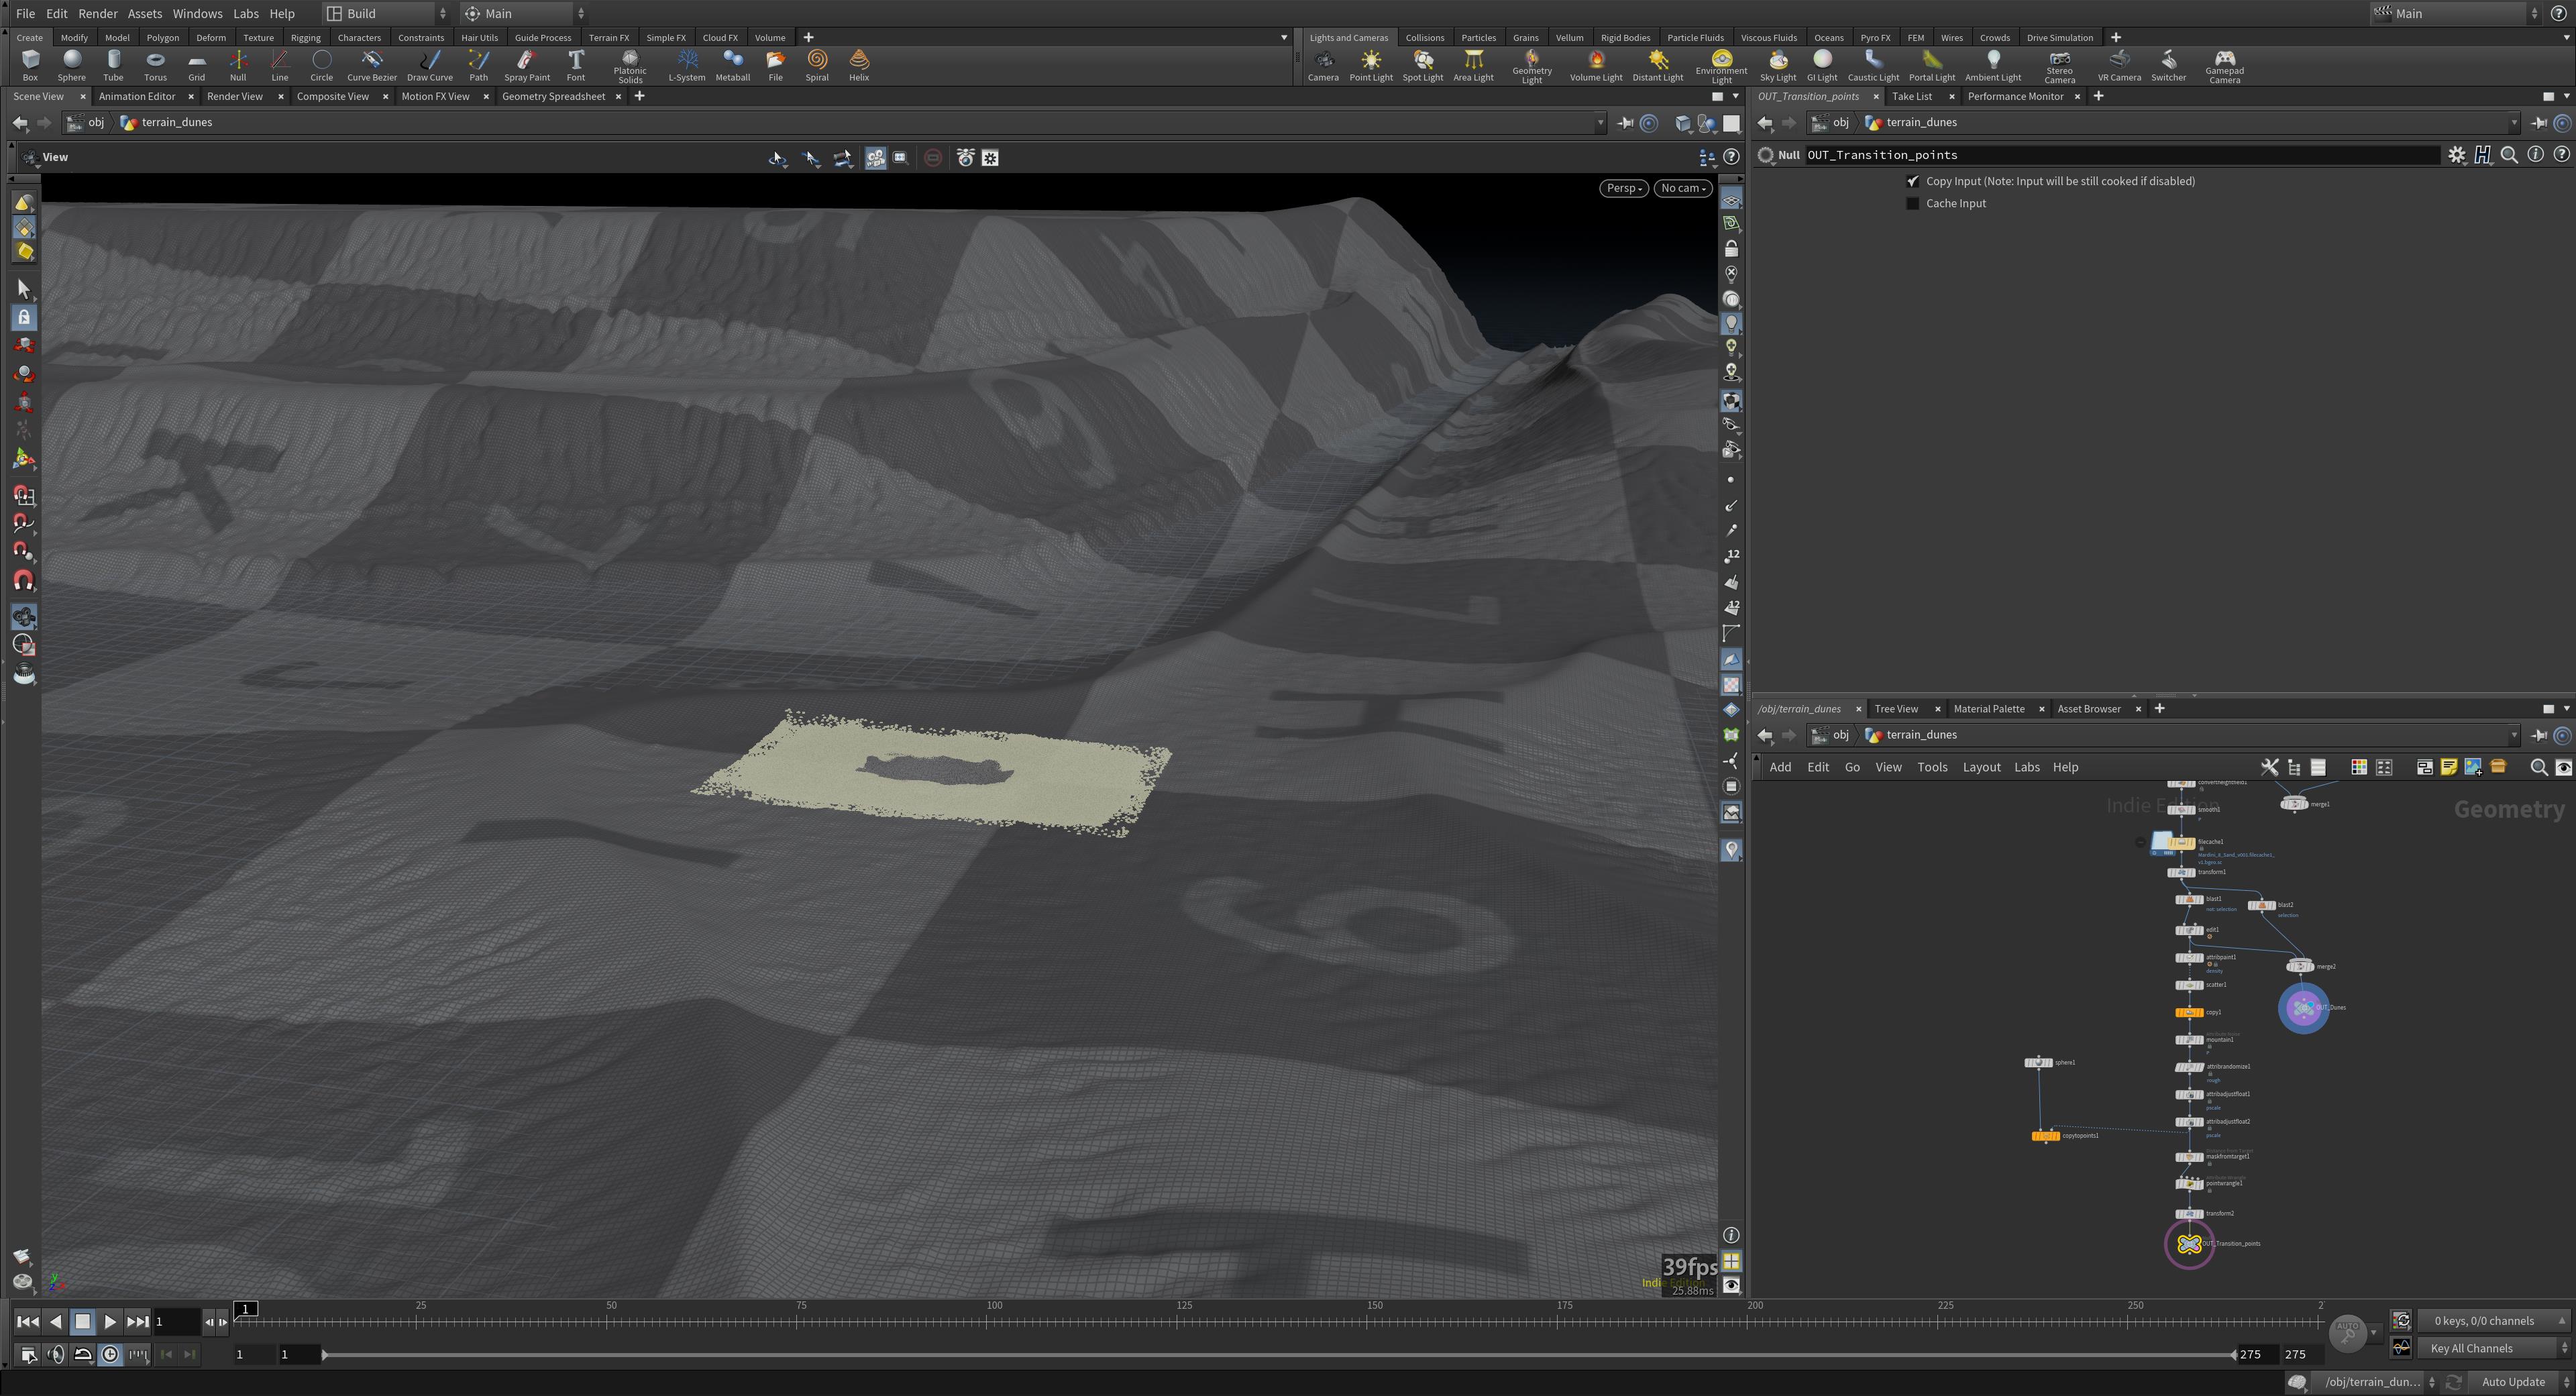Open the network editor find node search
This screenshot has width=2576, height=1396.
coord(2538,767)
